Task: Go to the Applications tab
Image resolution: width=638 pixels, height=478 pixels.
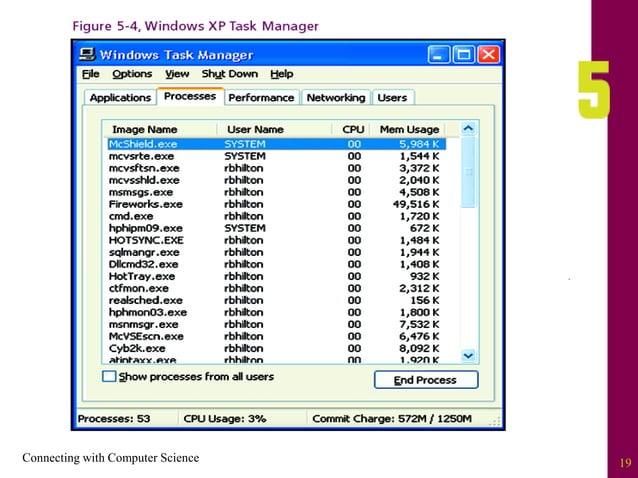Action: [120, 98]
